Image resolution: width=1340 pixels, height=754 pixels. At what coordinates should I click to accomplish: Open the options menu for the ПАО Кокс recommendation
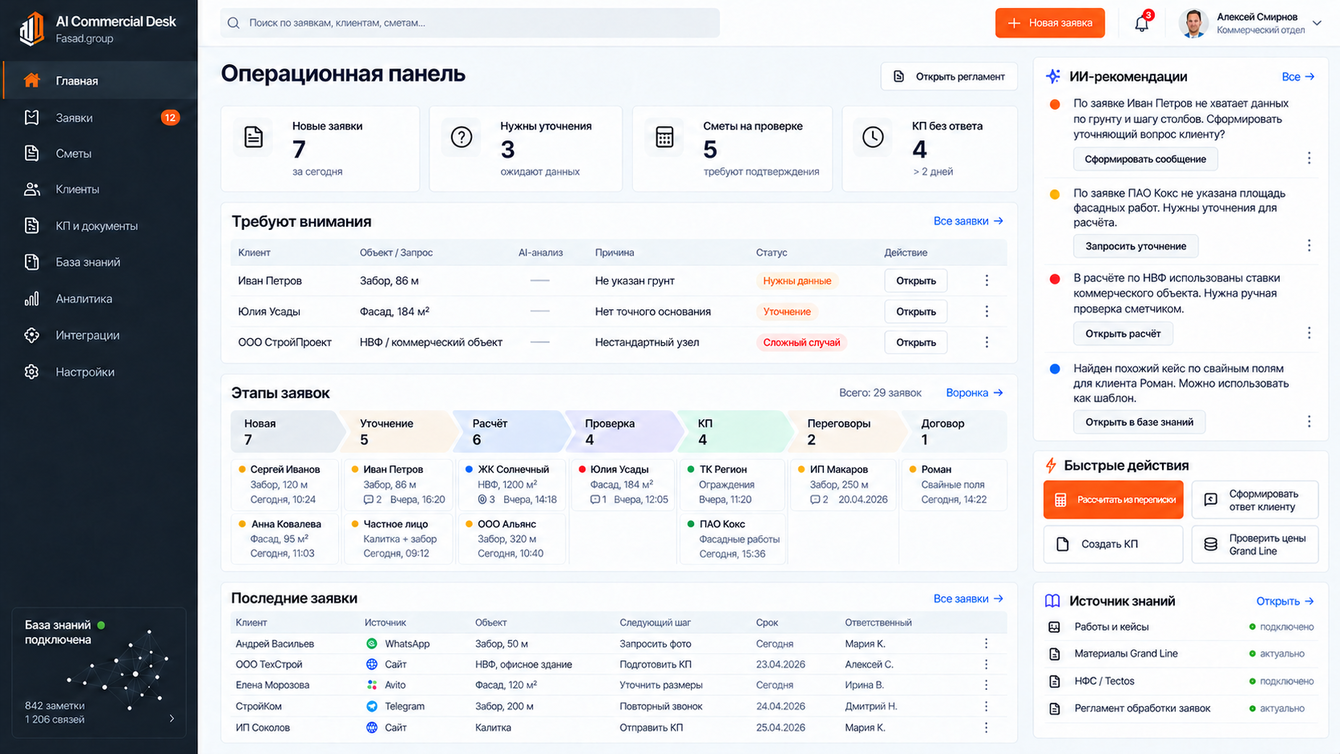pos(1309,246)
